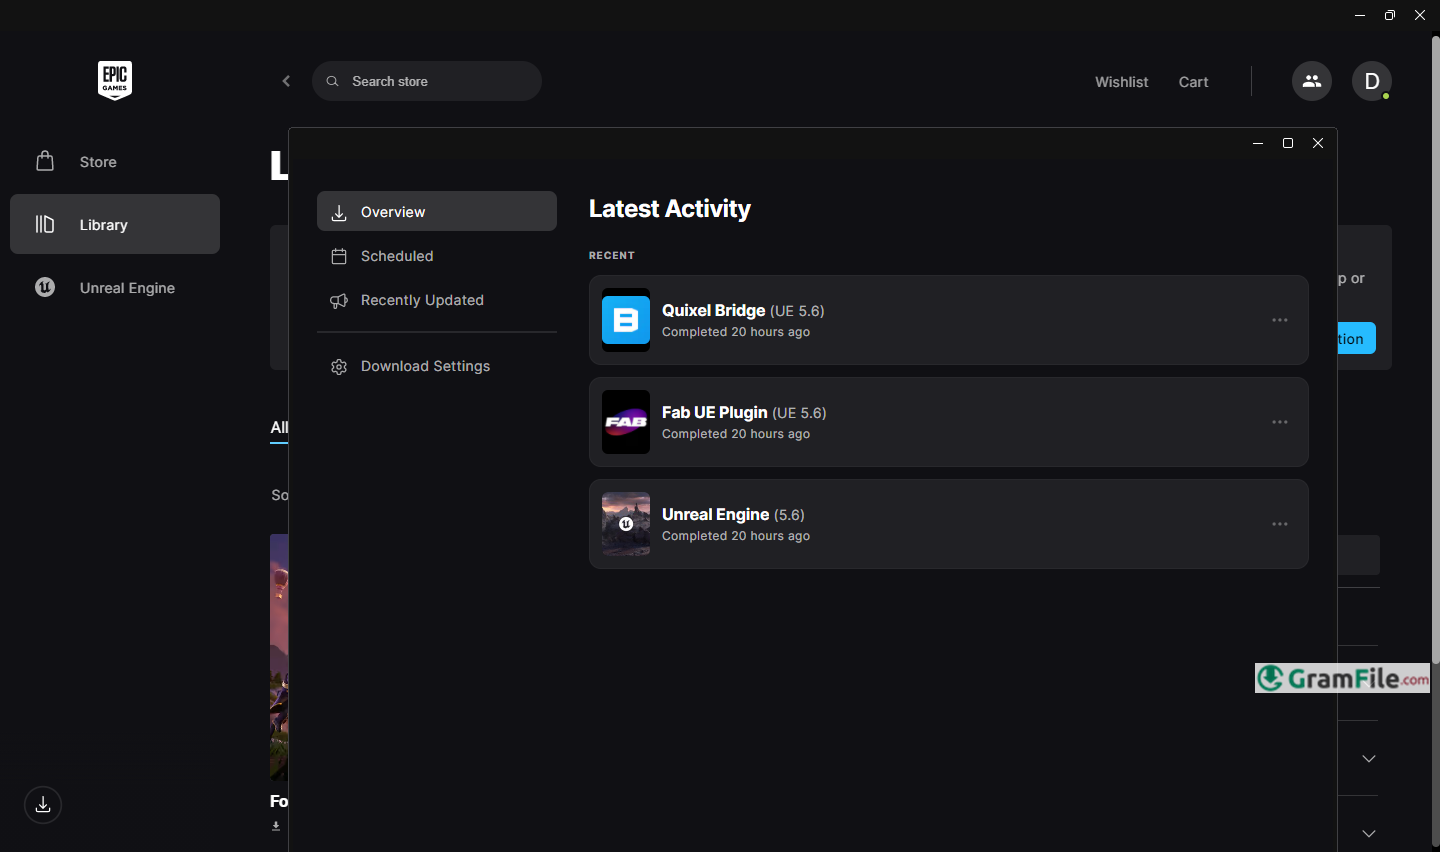Select the Overview tab in downloads

tap(437, 211)
